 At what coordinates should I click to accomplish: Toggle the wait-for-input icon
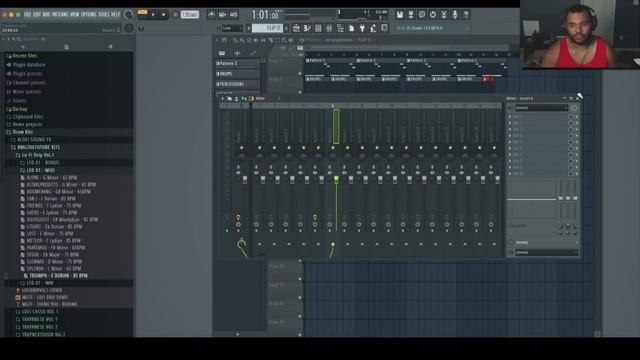click(222, 15)
